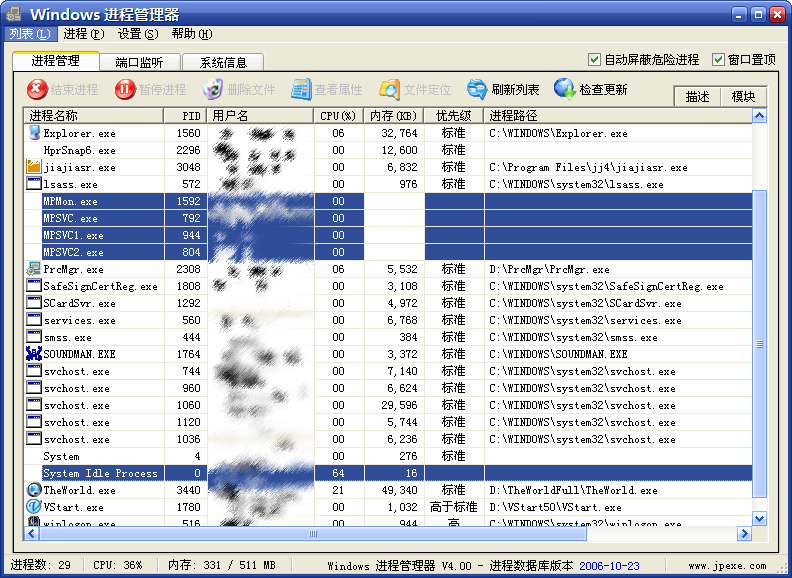Screen dimensions: 792x578
Task: Click the horizontal scrollbar right arrow
Action: click(745, 533)
